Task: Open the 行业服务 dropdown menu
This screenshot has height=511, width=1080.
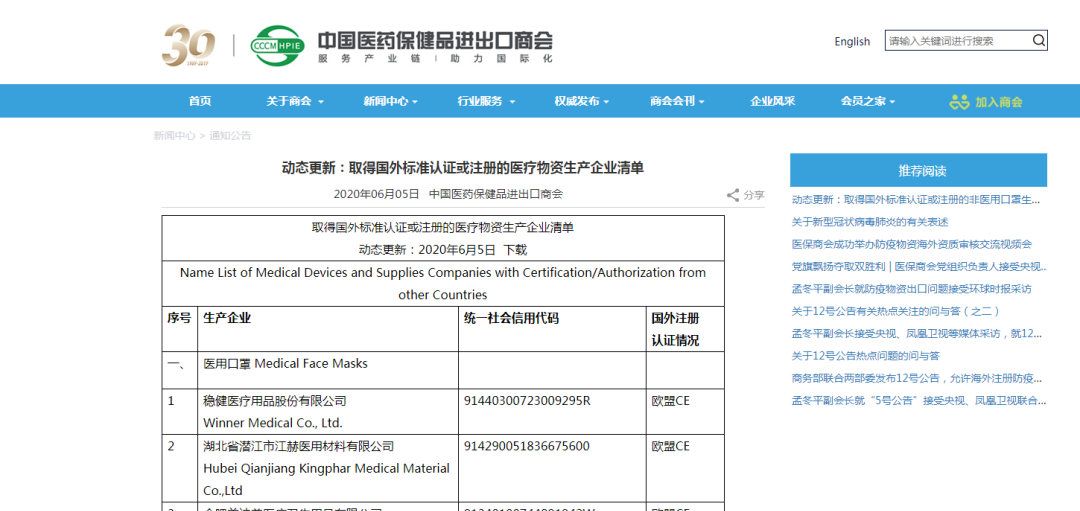Action: coord(486,102)
